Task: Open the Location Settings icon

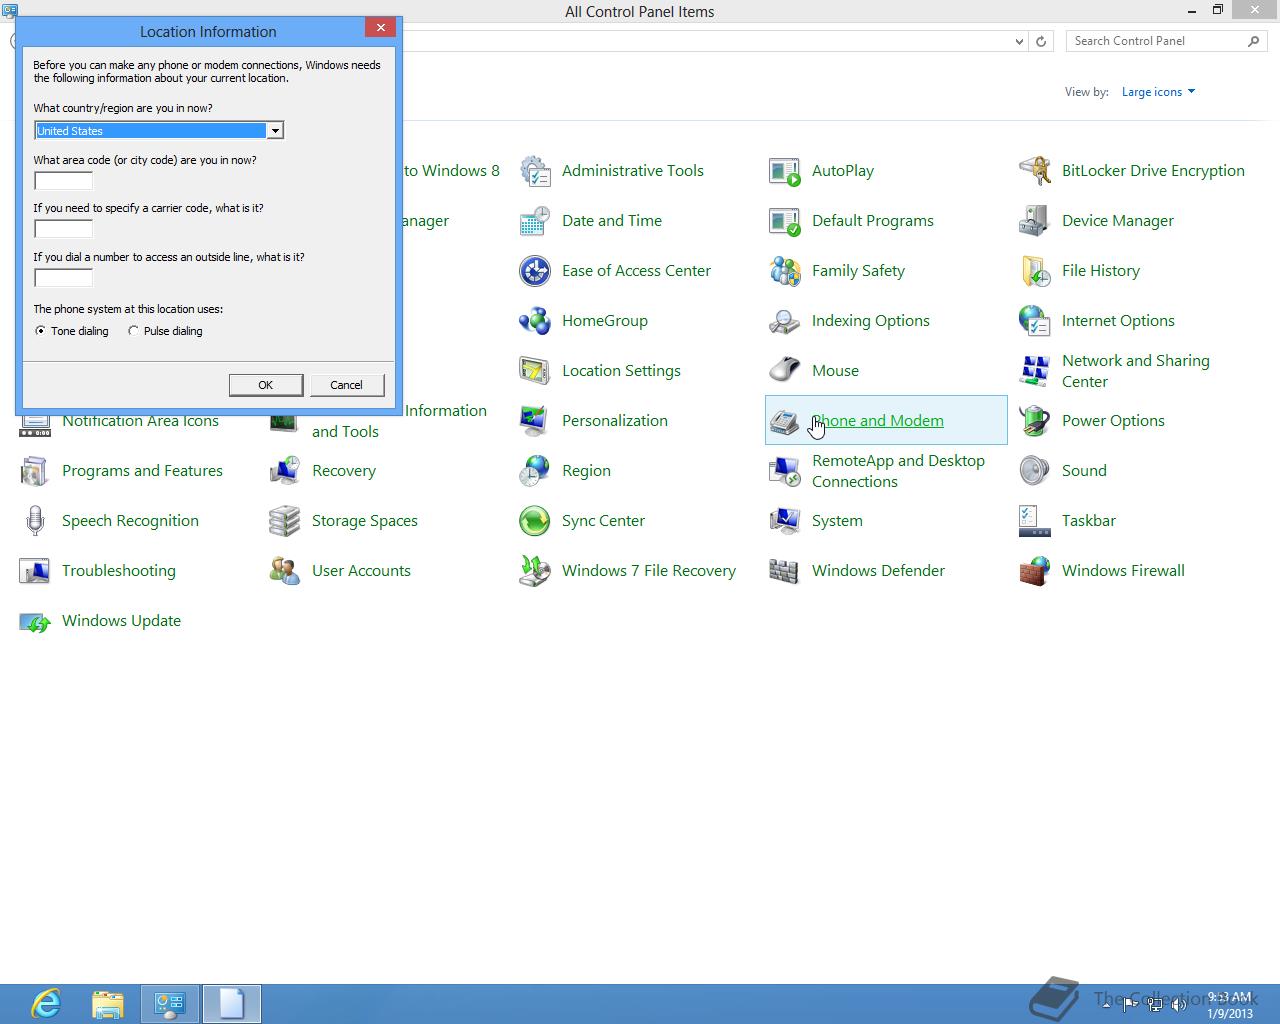Action: pos(535,371)
